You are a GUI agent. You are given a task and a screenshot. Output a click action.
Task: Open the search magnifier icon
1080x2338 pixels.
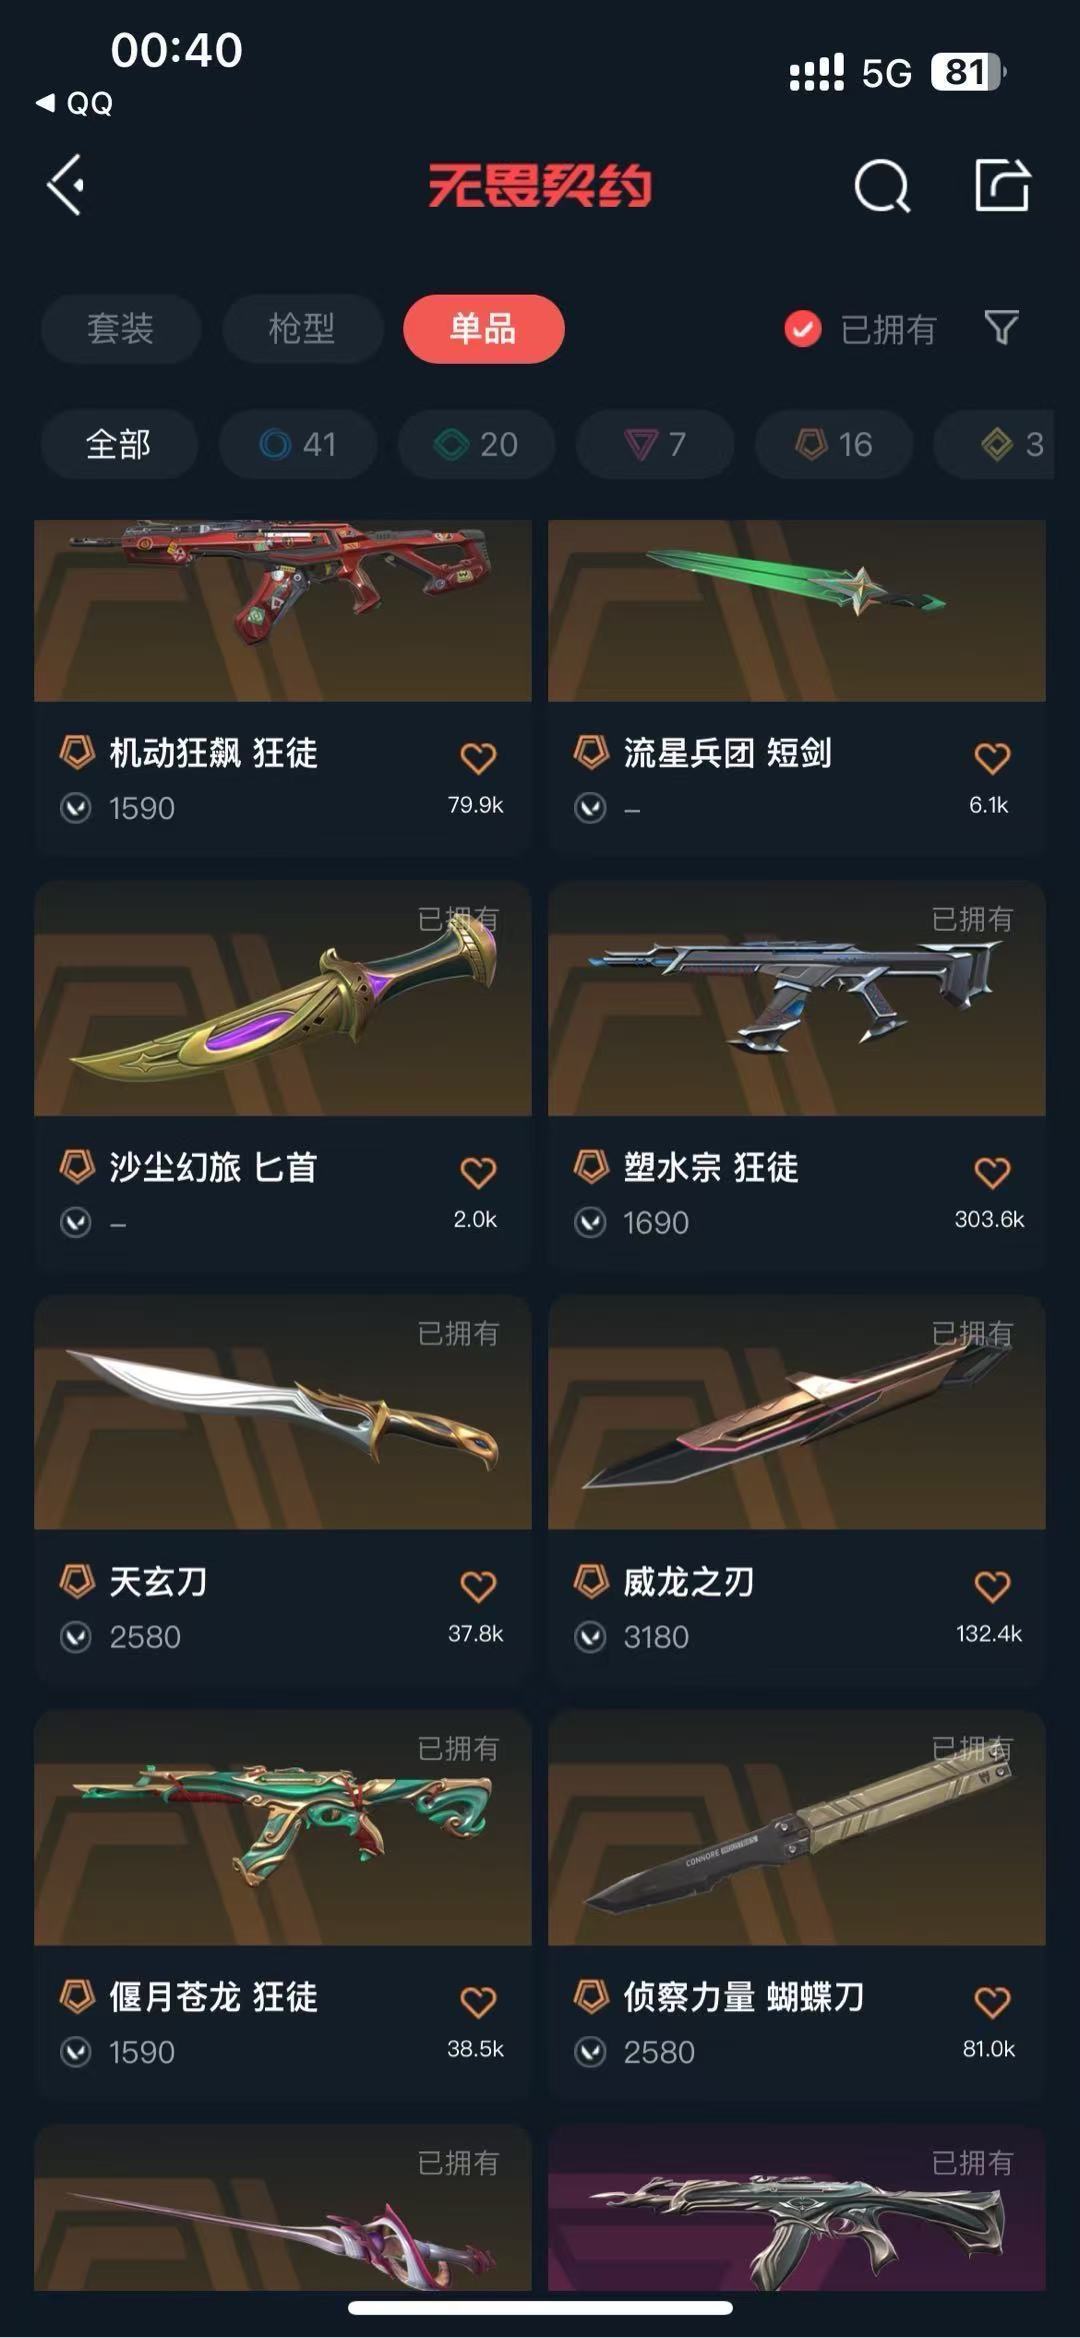[882, 186]
